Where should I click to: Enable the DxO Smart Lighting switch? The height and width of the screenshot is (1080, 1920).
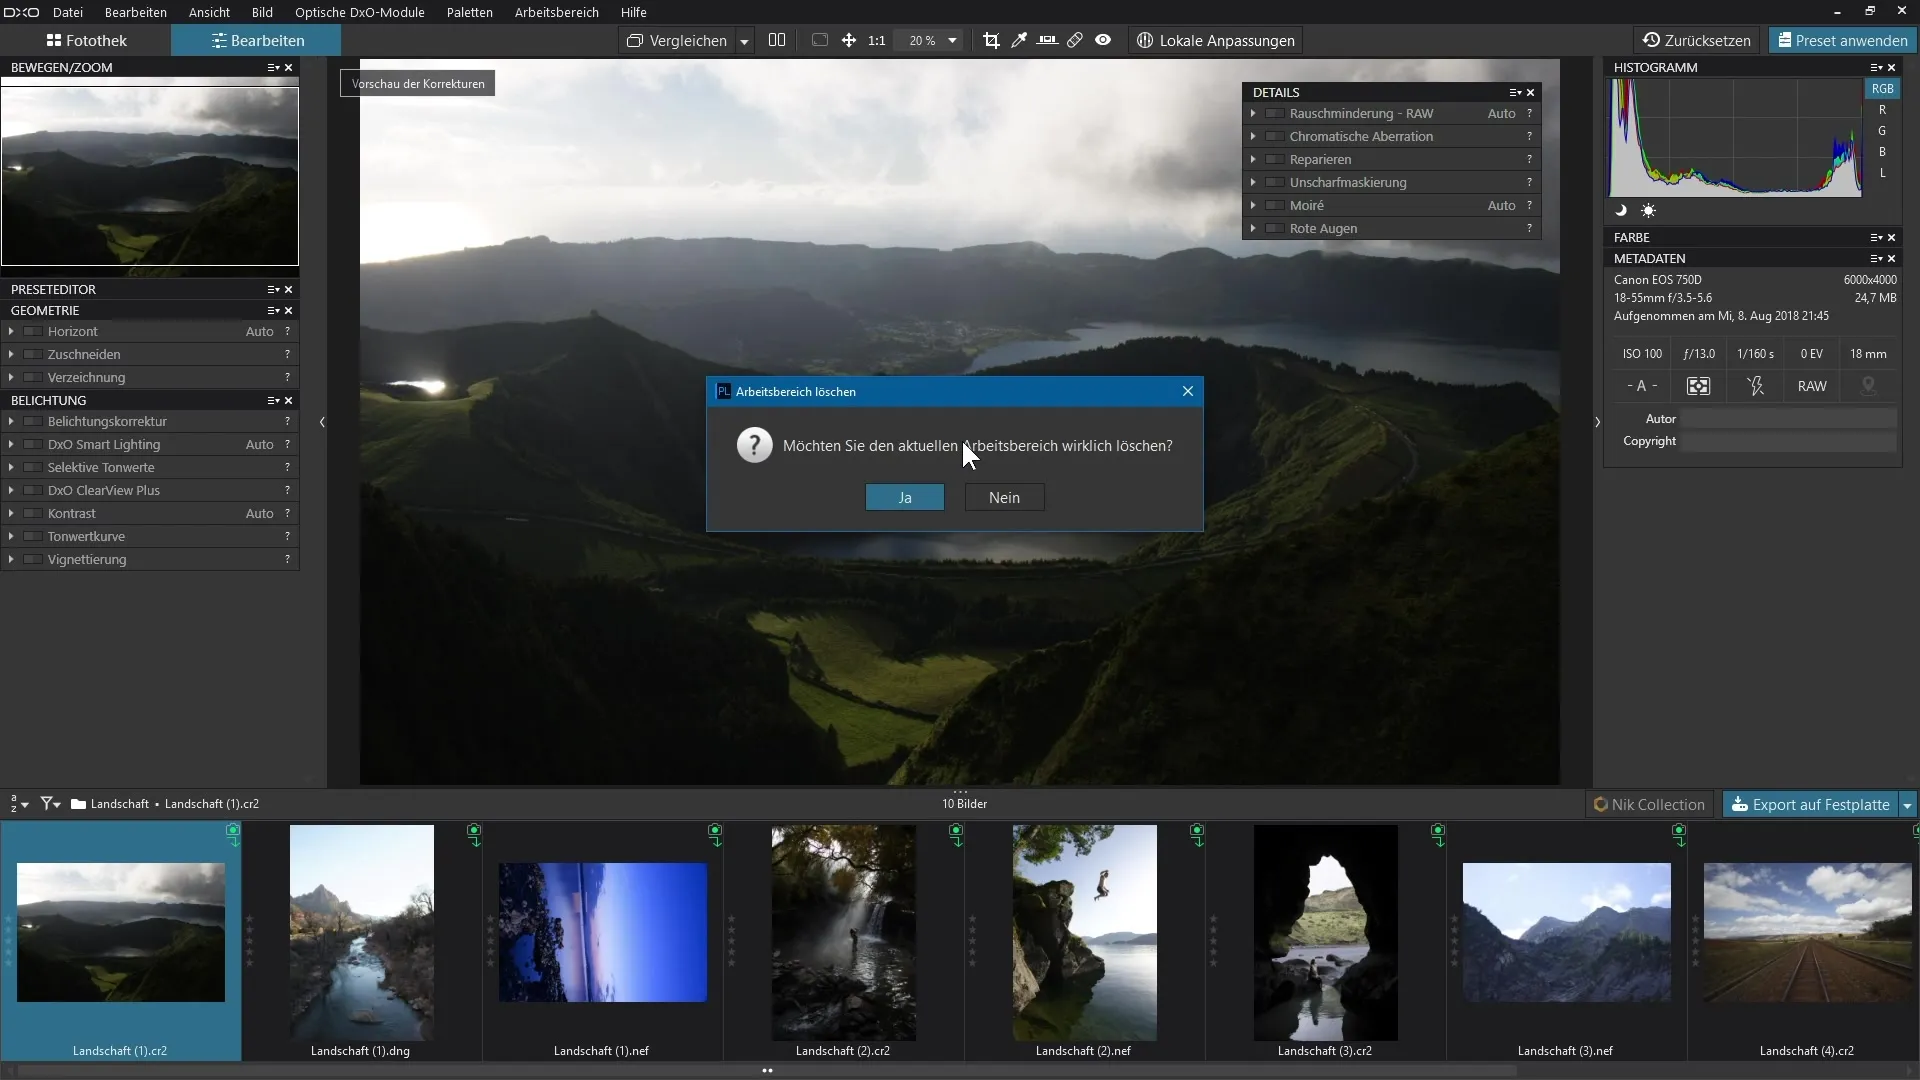(x=33, y=445)
